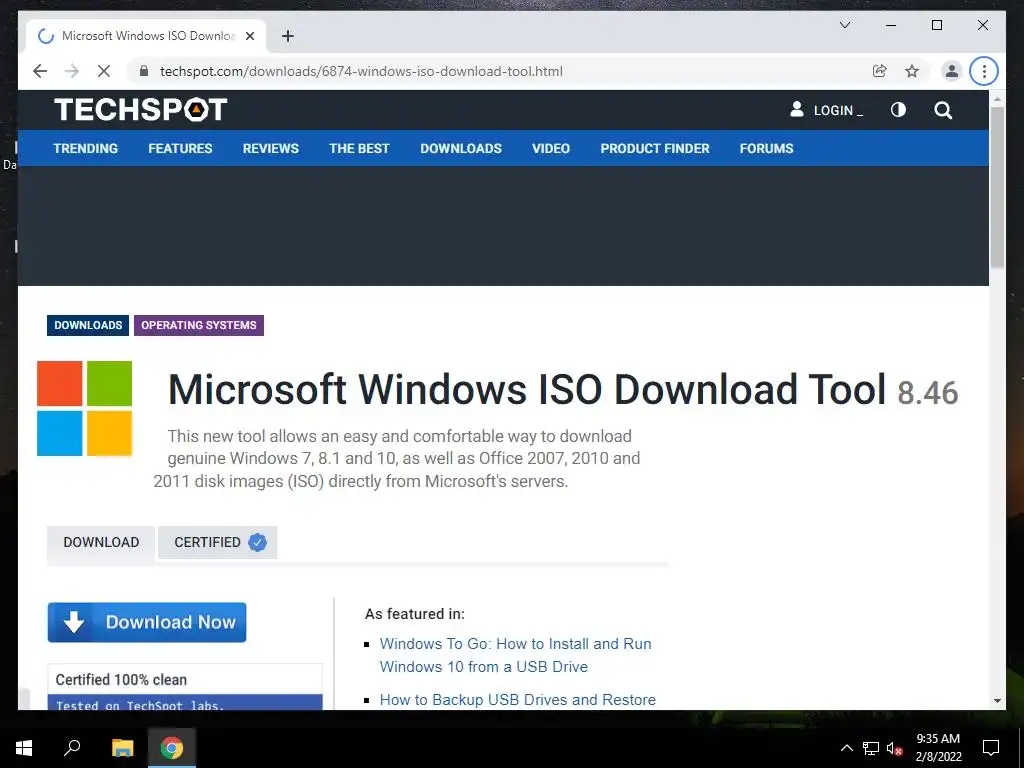Click the Download Now button
The image size is (1024, 768).
(x=147, y=622)
